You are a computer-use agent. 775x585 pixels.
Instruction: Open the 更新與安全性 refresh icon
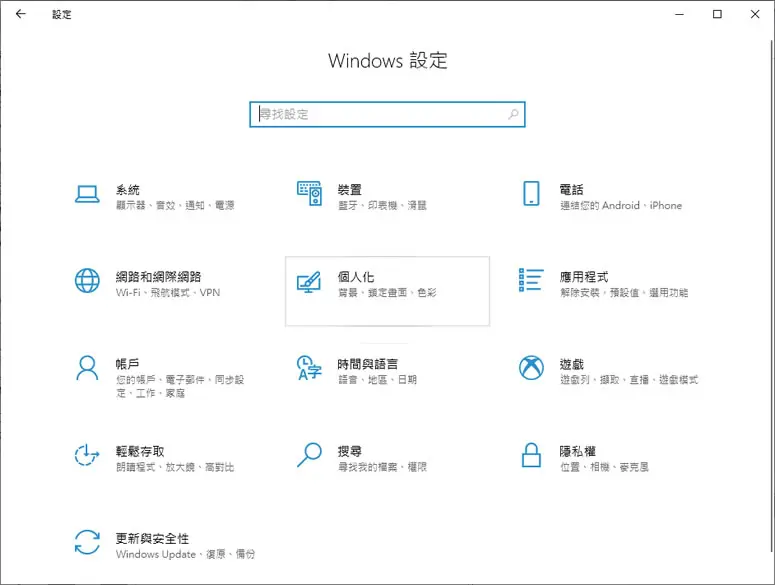(87, 542)
